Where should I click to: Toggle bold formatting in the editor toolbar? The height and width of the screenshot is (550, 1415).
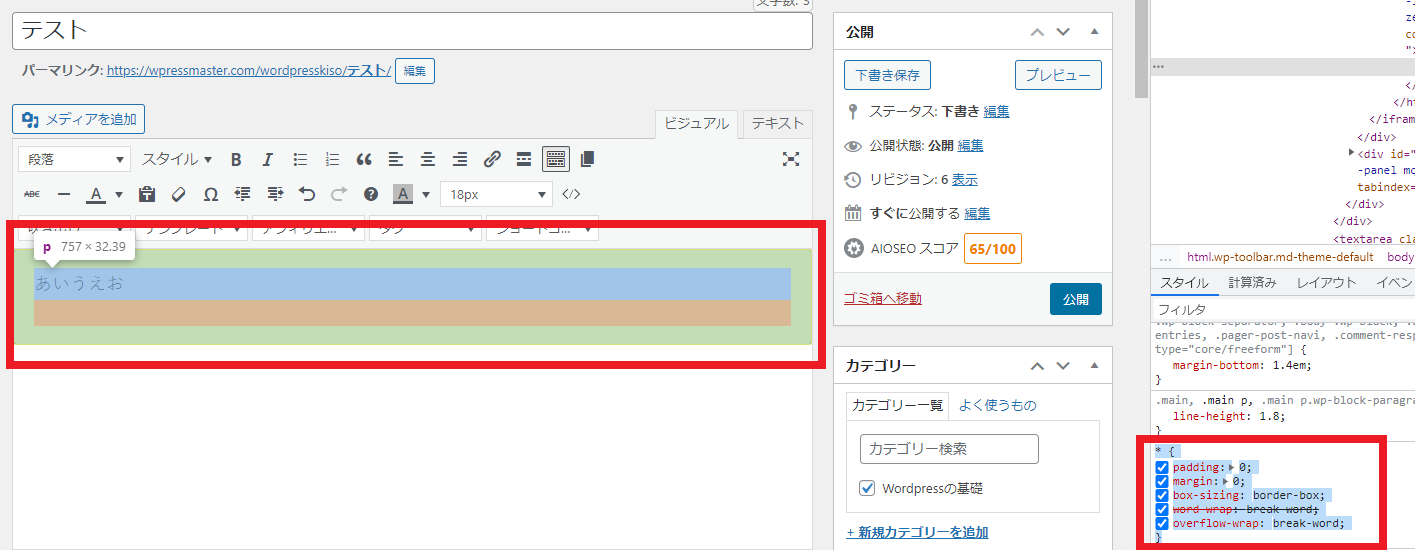coord(236,159)
